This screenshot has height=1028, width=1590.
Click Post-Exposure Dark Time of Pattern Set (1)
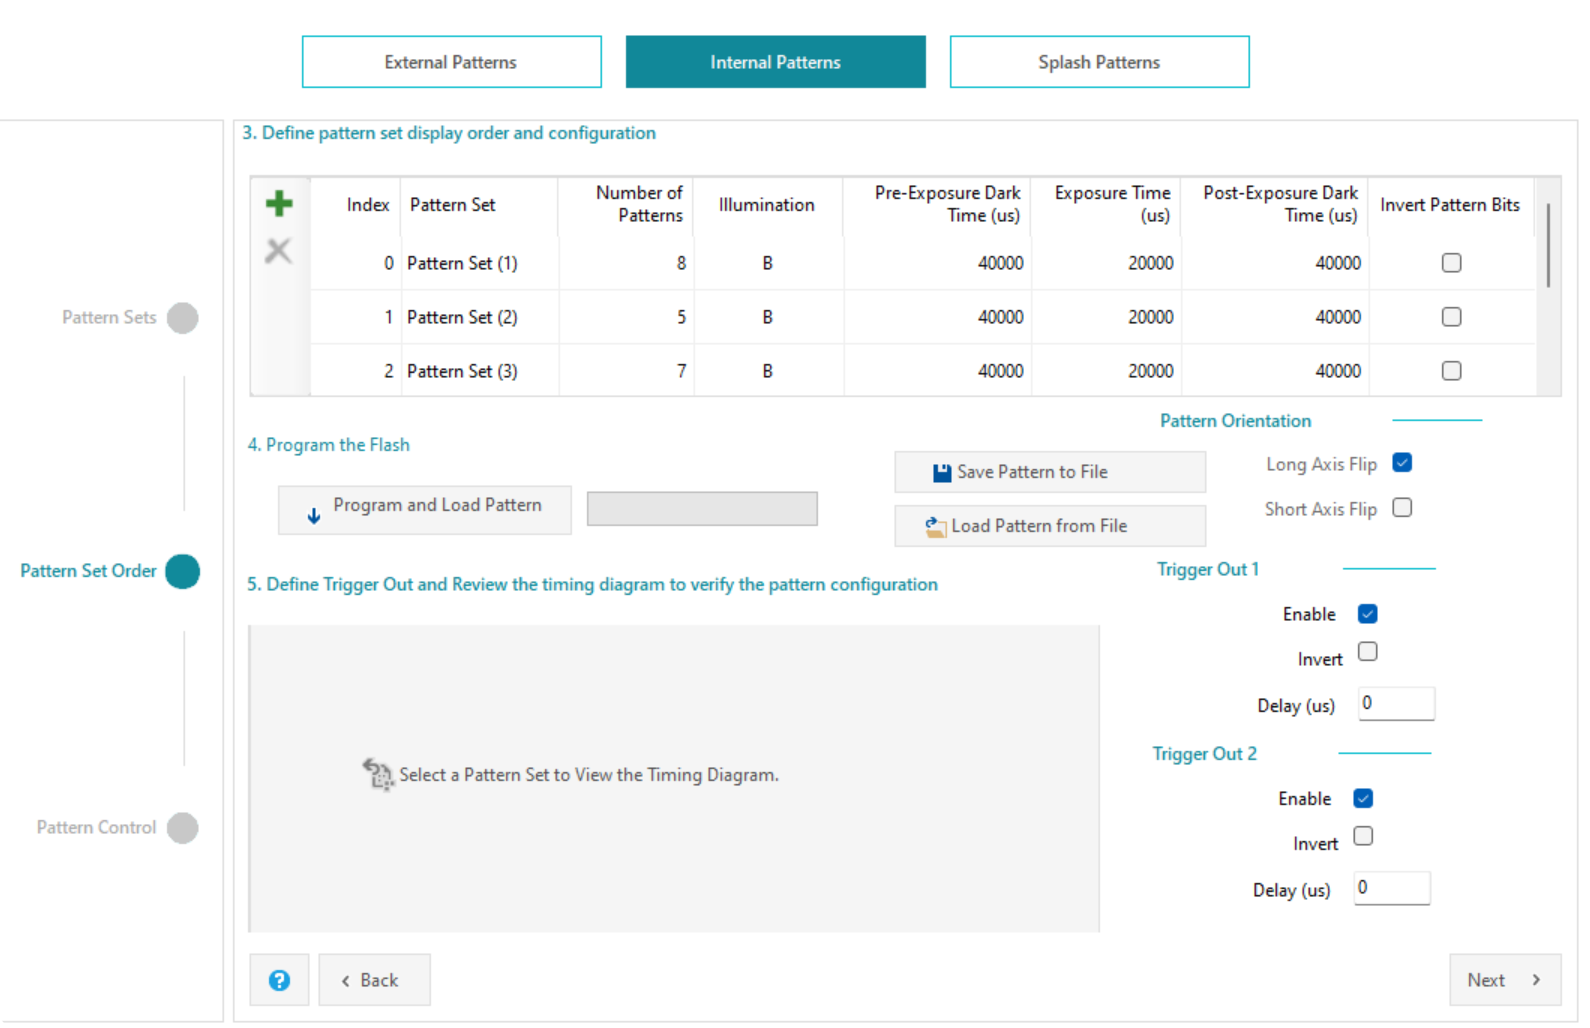1275,263
